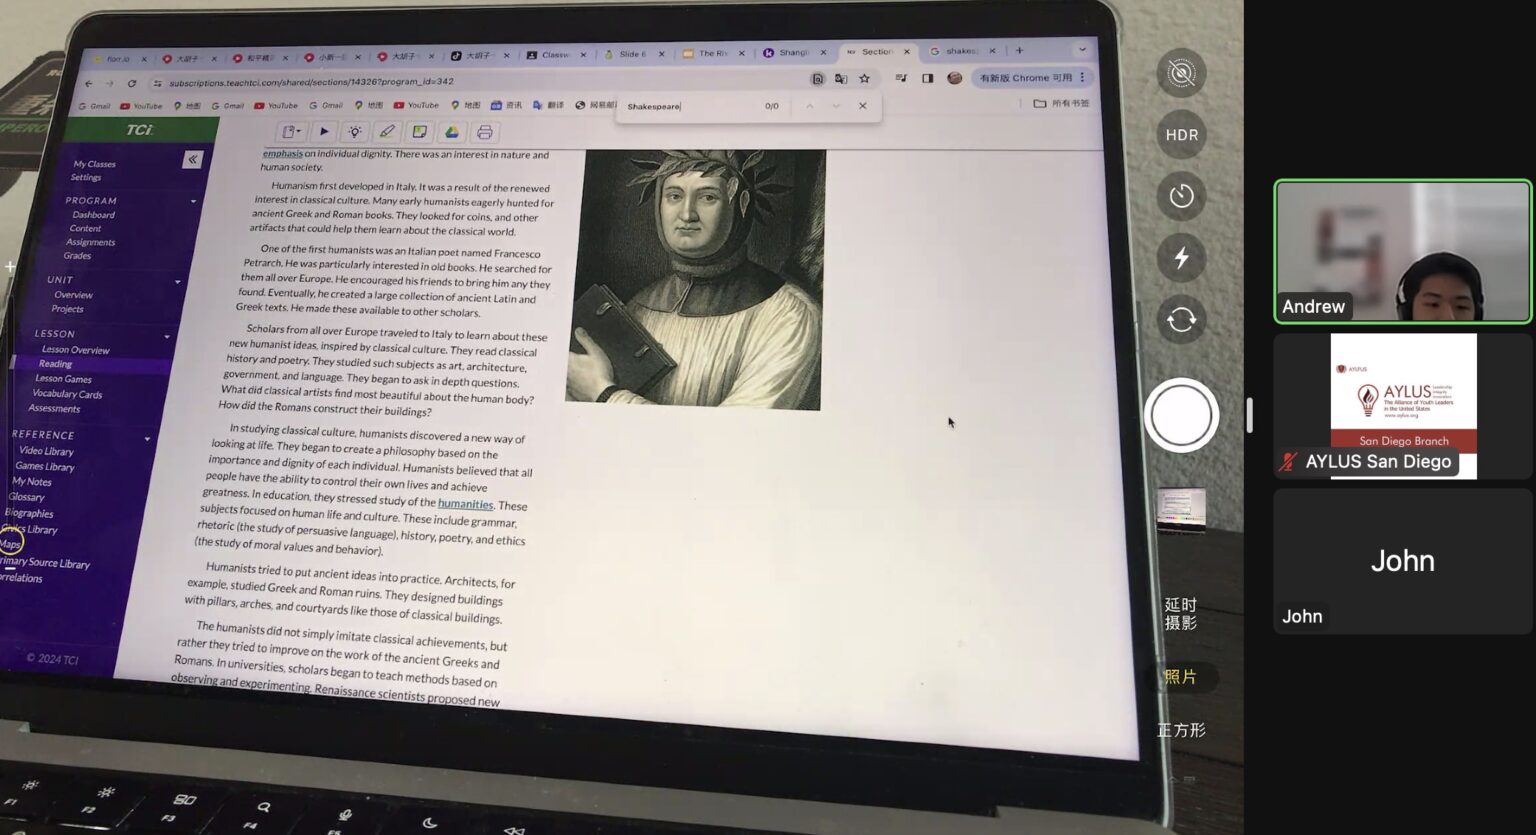Viewport: 1536px width, 835px height.
Task: Open a new Chrome tab with plus
Action: 1019,50
